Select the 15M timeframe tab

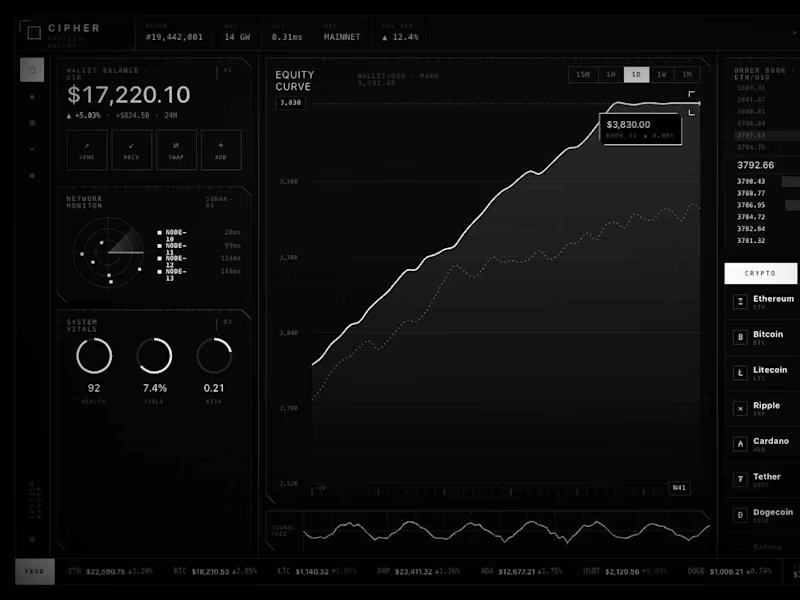pos(583,74)
